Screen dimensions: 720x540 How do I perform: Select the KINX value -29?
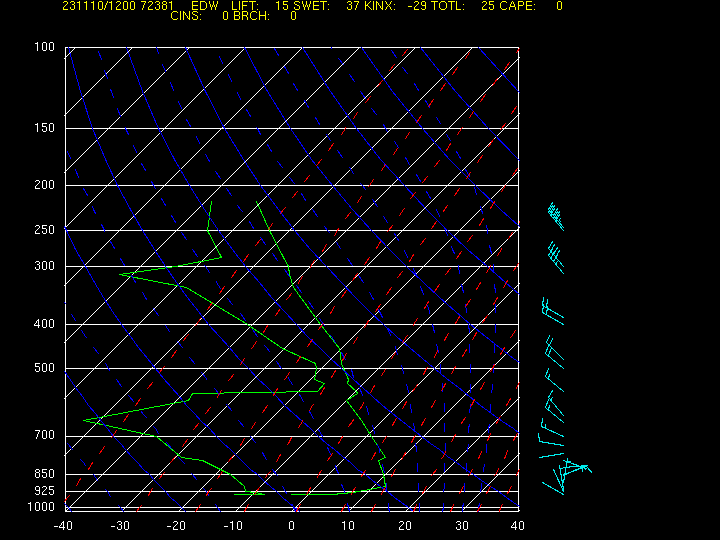click(x=417, y=6)
